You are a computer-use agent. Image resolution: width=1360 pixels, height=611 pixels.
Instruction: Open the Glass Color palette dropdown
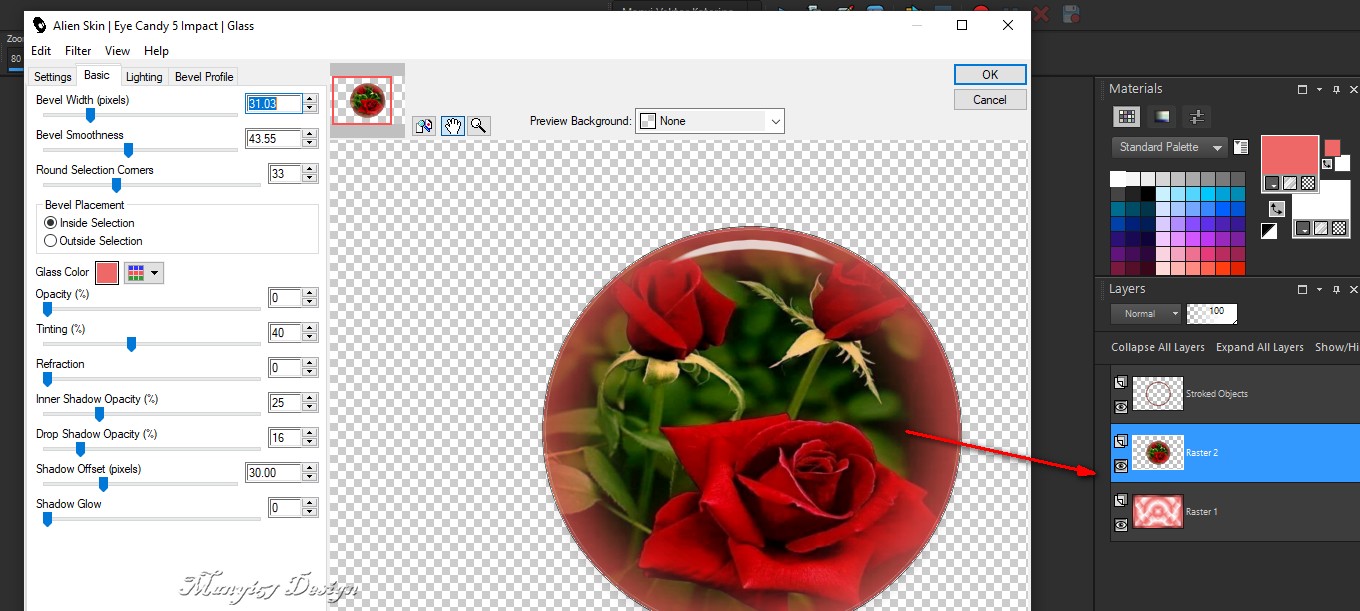tap(143, 272)
